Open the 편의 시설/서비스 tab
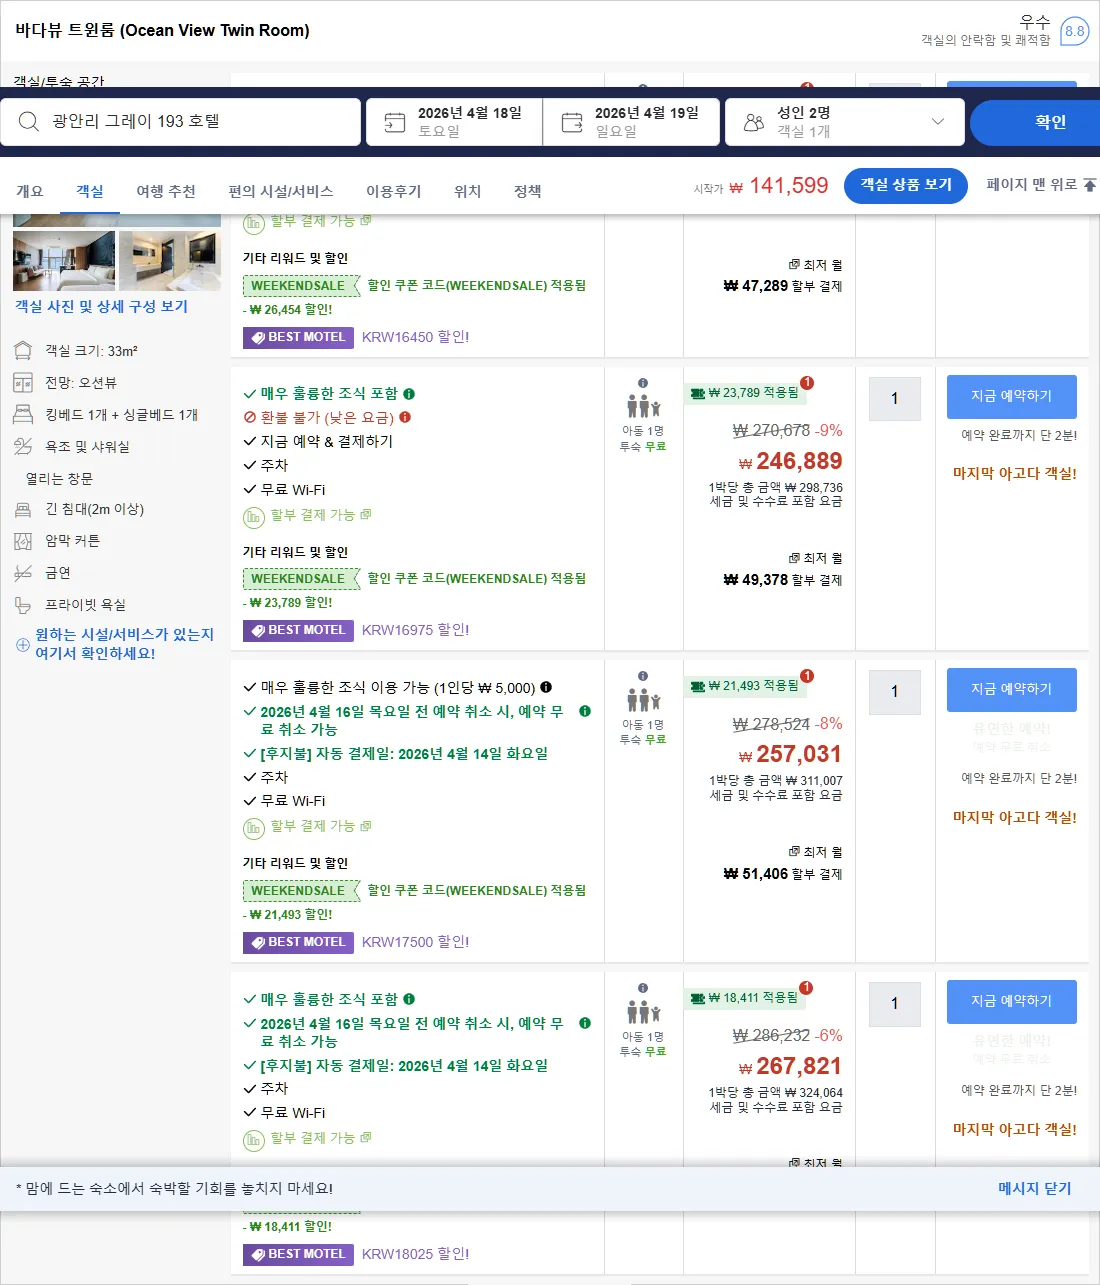Image resolution: width=1100 pixels, height=1285 pixels. point(281,191)
